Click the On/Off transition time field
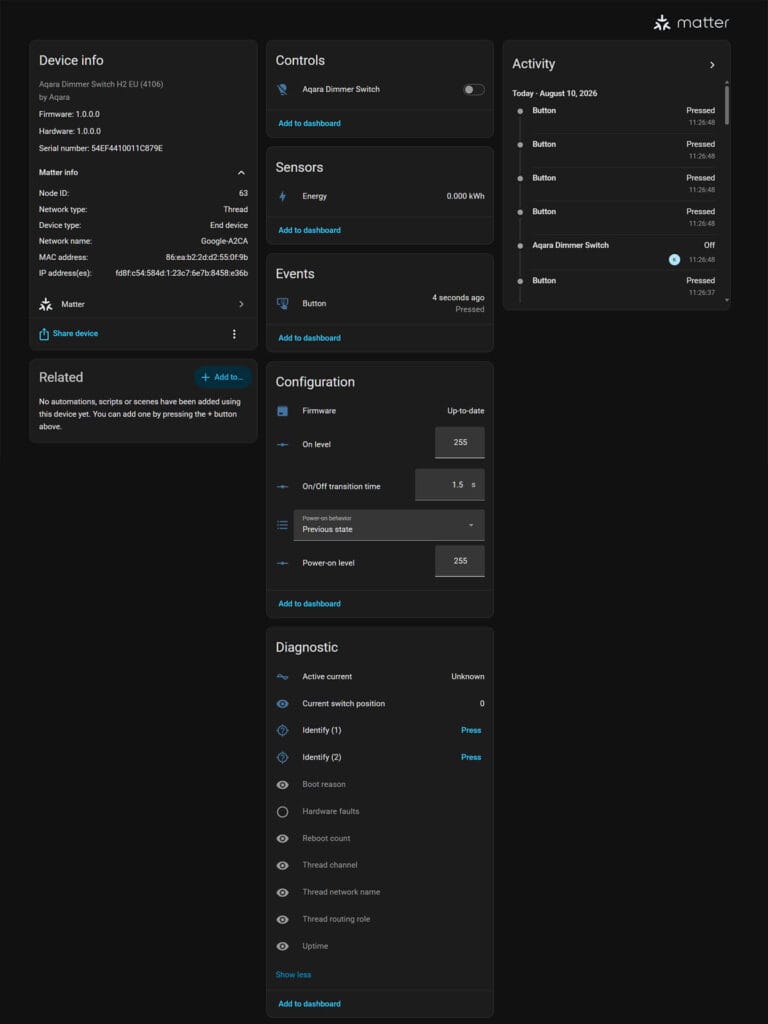The image size is (768, 1024). point(450,485)
